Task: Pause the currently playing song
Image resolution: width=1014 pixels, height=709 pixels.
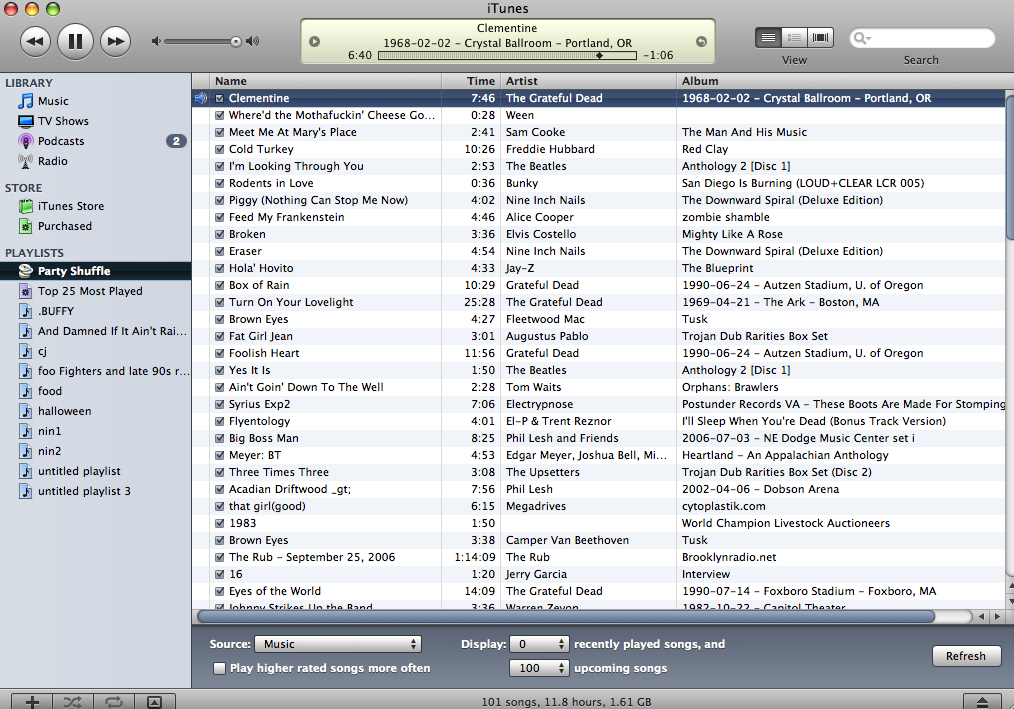Action: point(75,41)
